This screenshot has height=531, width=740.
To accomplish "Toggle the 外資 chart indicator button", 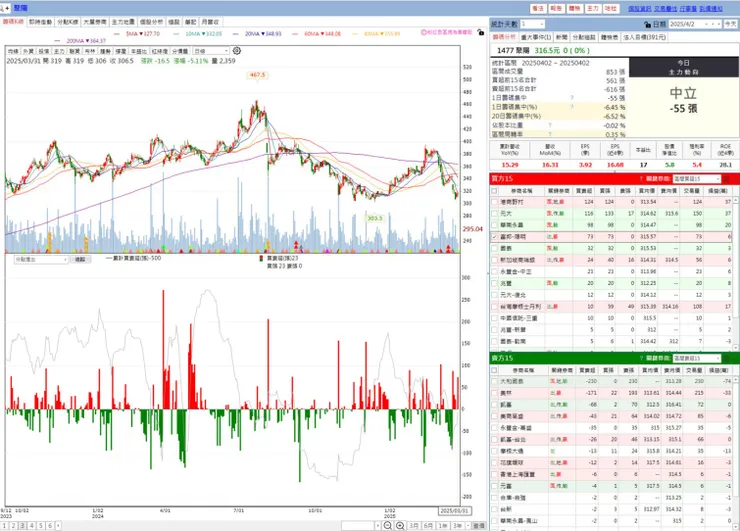I will point(28,51).
